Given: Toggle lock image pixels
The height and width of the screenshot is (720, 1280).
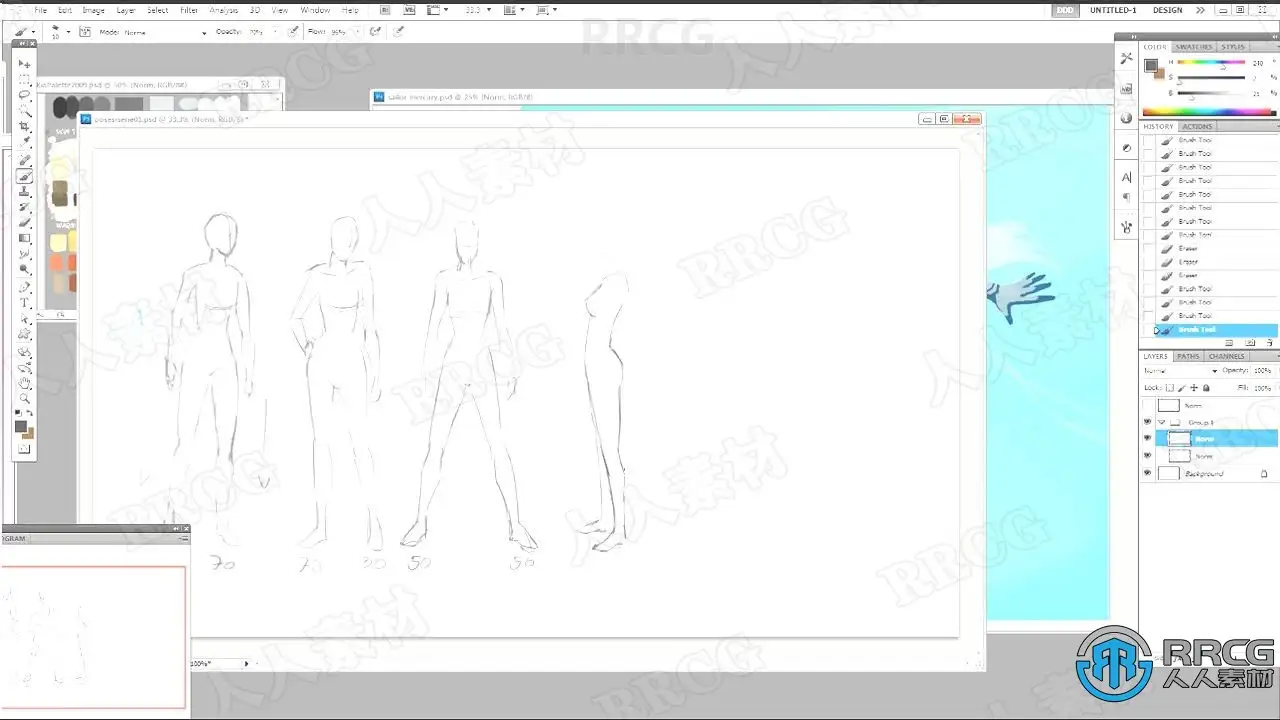Looking at the screenshot, I should (x=1183, y=388).
